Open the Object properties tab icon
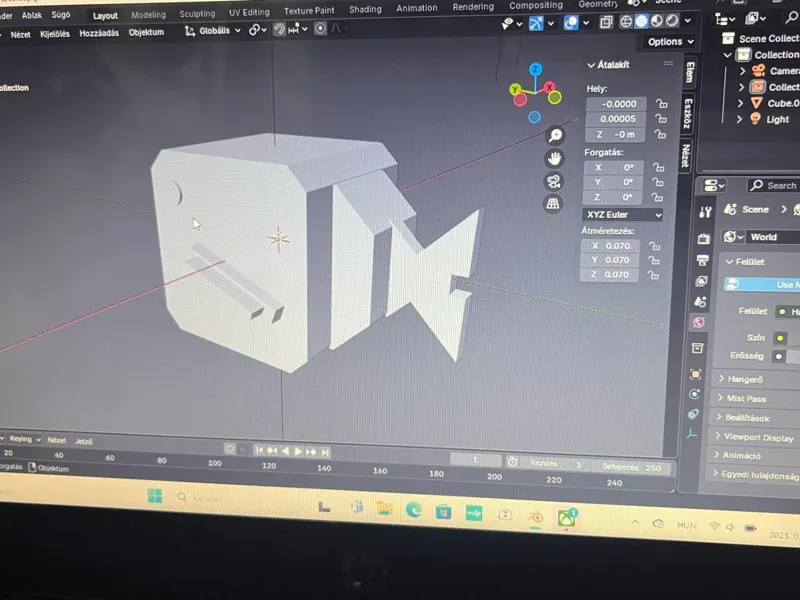 pyautogui.click(x=696, y=374)
